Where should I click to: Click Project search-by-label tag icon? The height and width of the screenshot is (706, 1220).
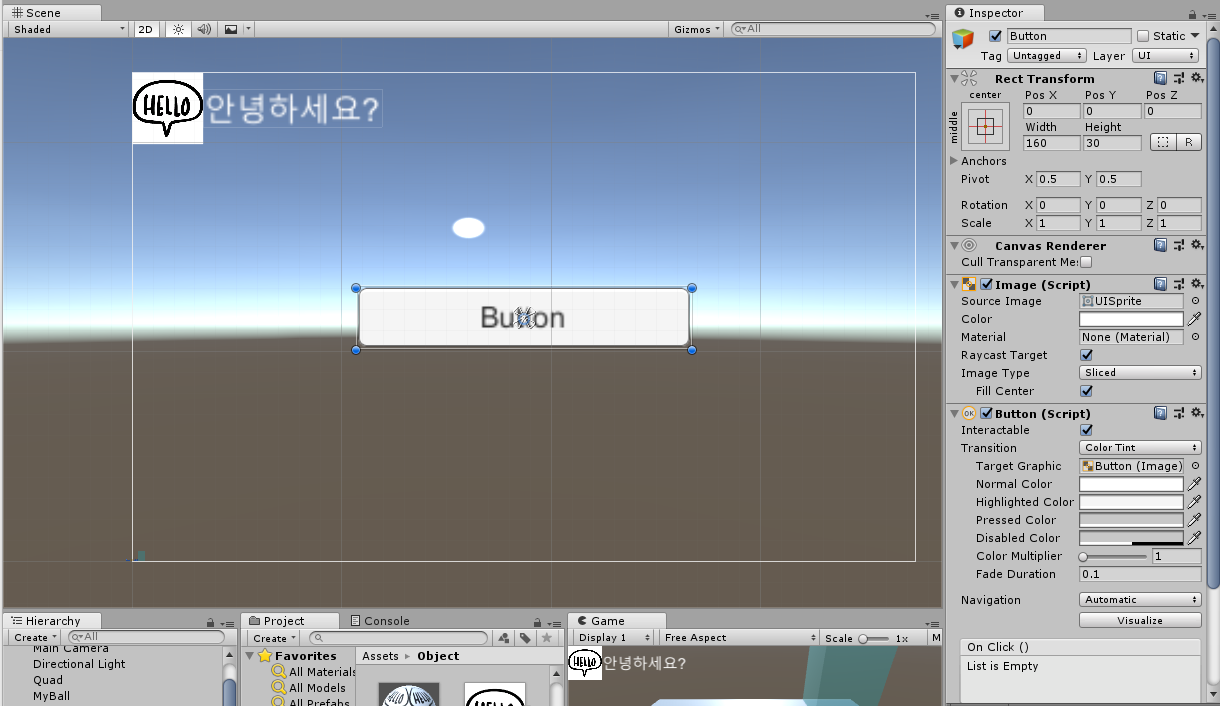pyautogui.click(x=525, y=638)
